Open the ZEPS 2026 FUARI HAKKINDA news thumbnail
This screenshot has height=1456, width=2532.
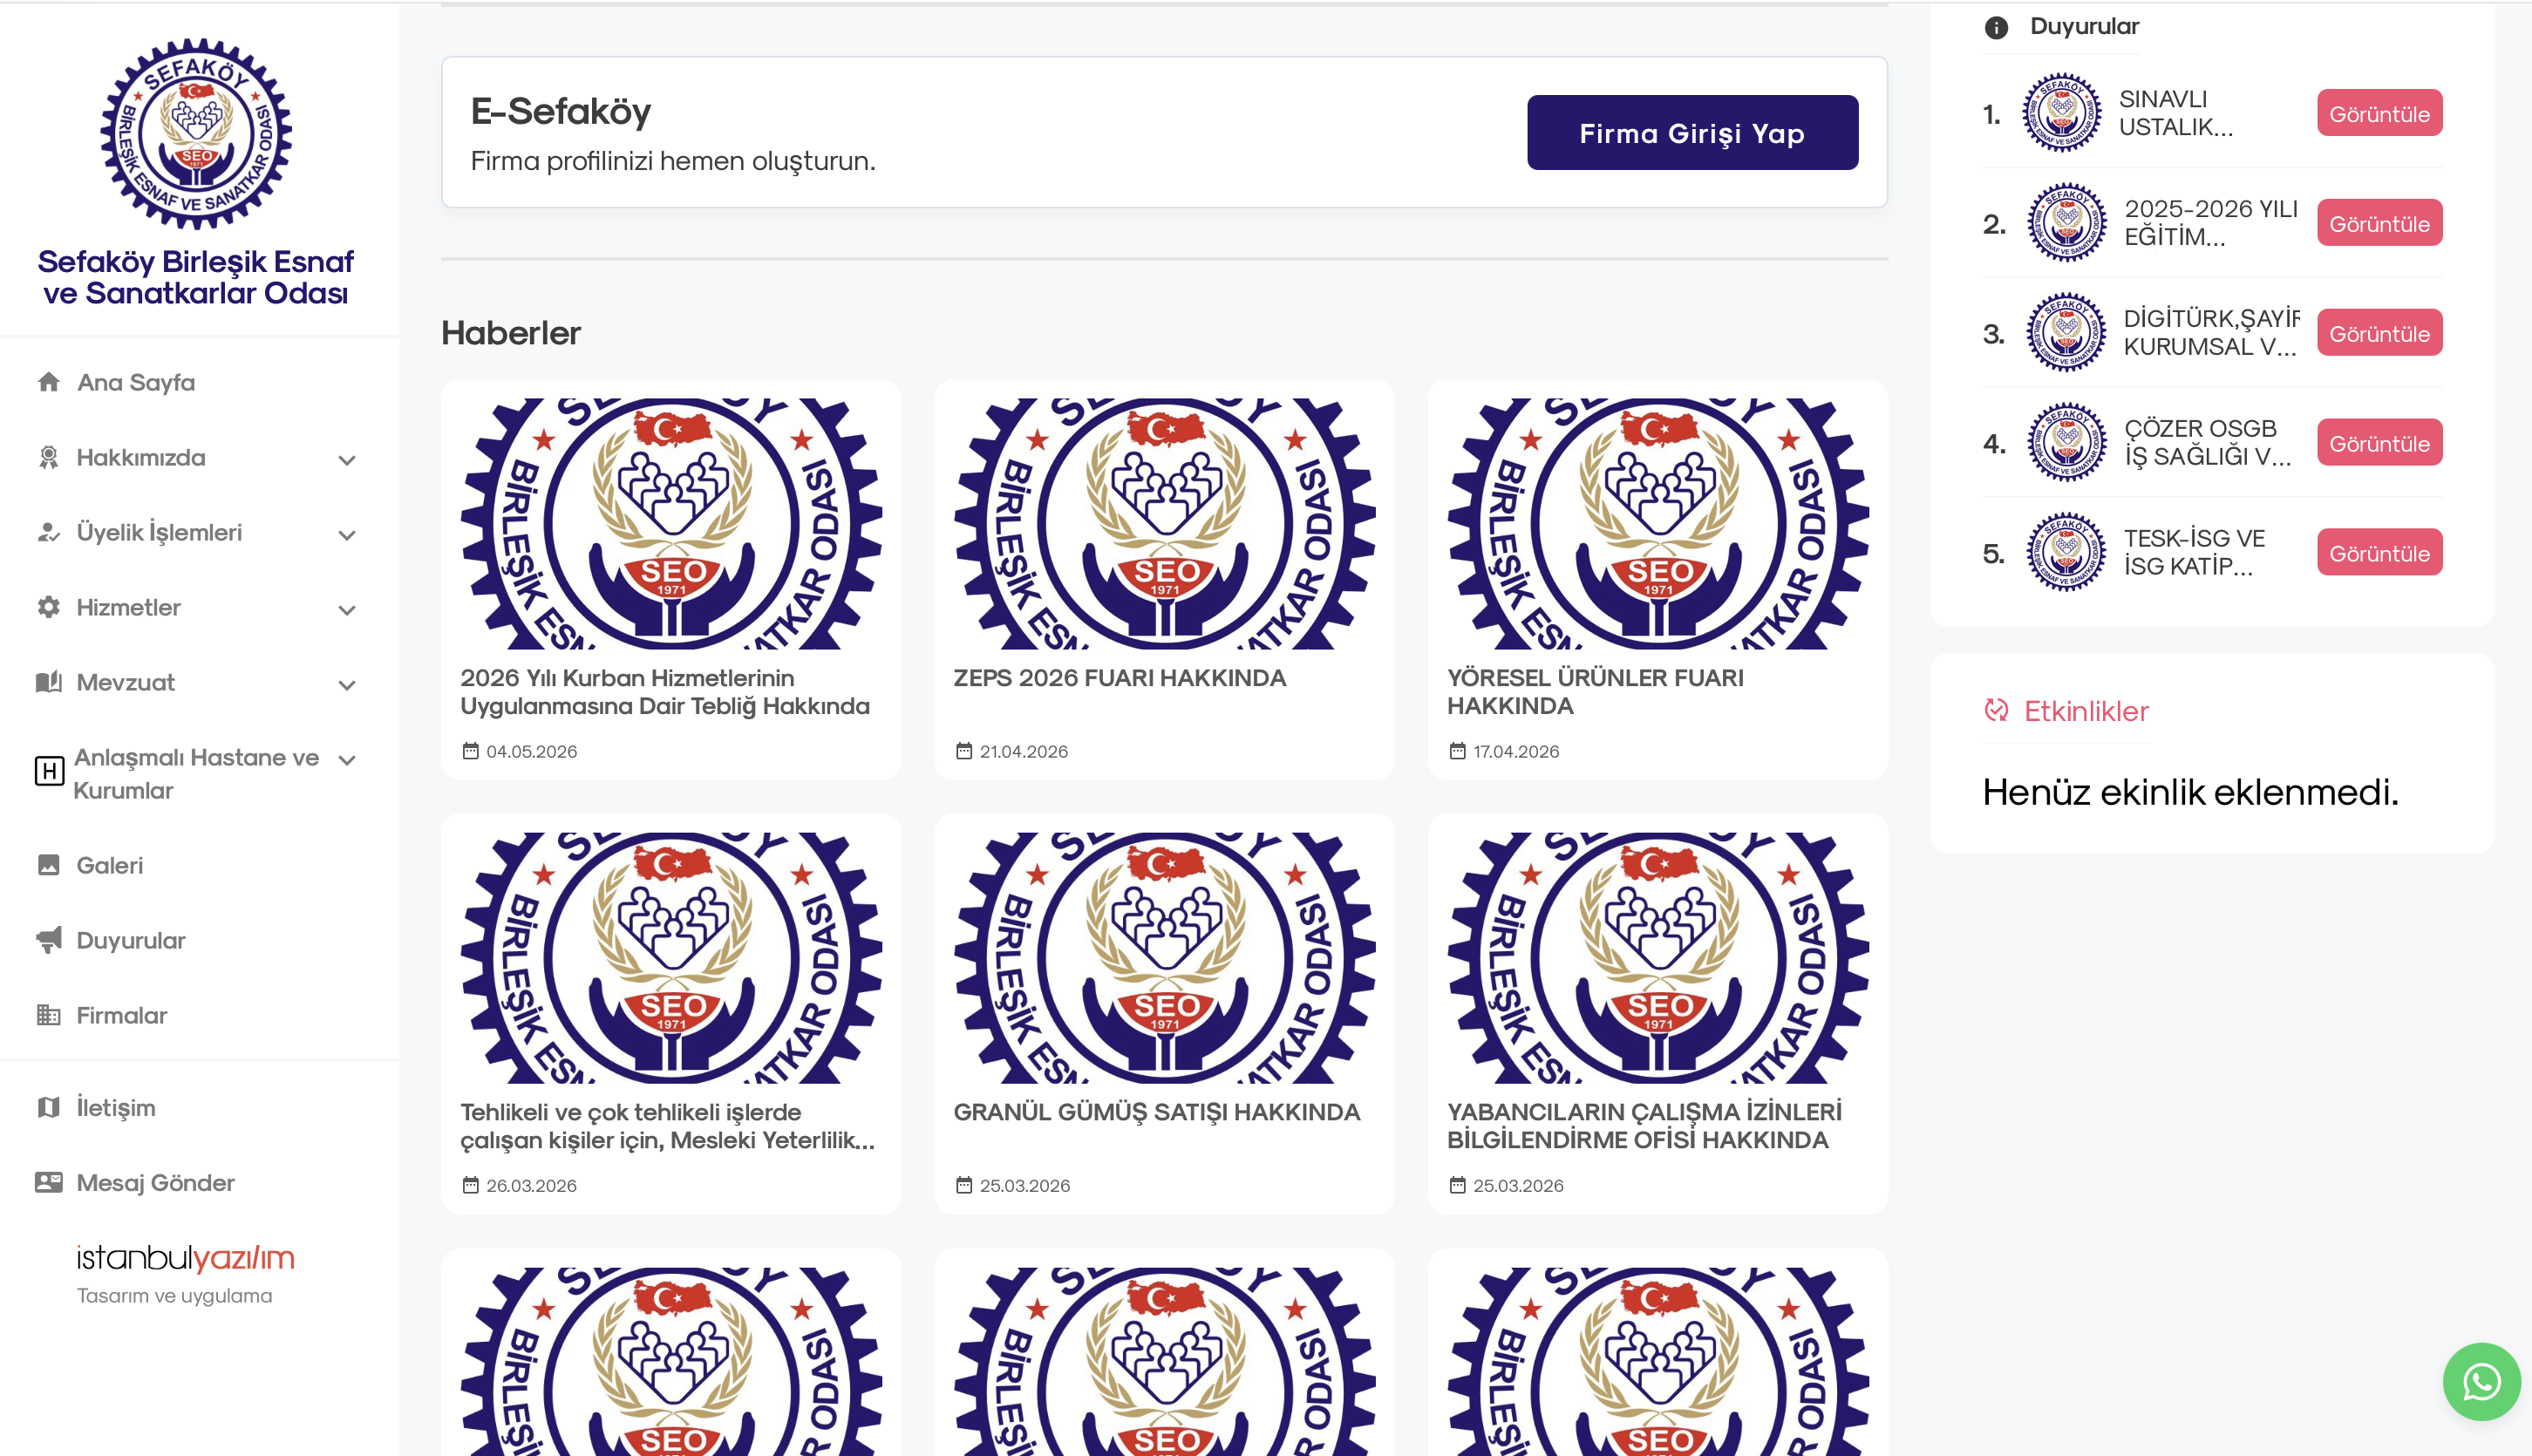[1164, 524]
